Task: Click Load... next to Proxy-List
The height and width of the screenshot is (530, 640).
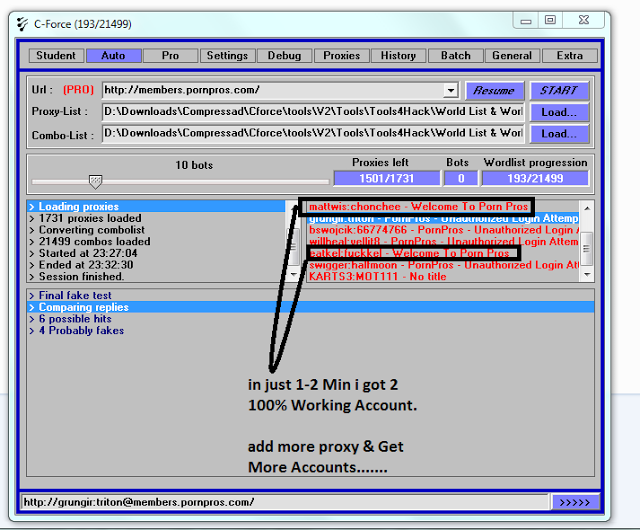Action: (x=559, y=112)
